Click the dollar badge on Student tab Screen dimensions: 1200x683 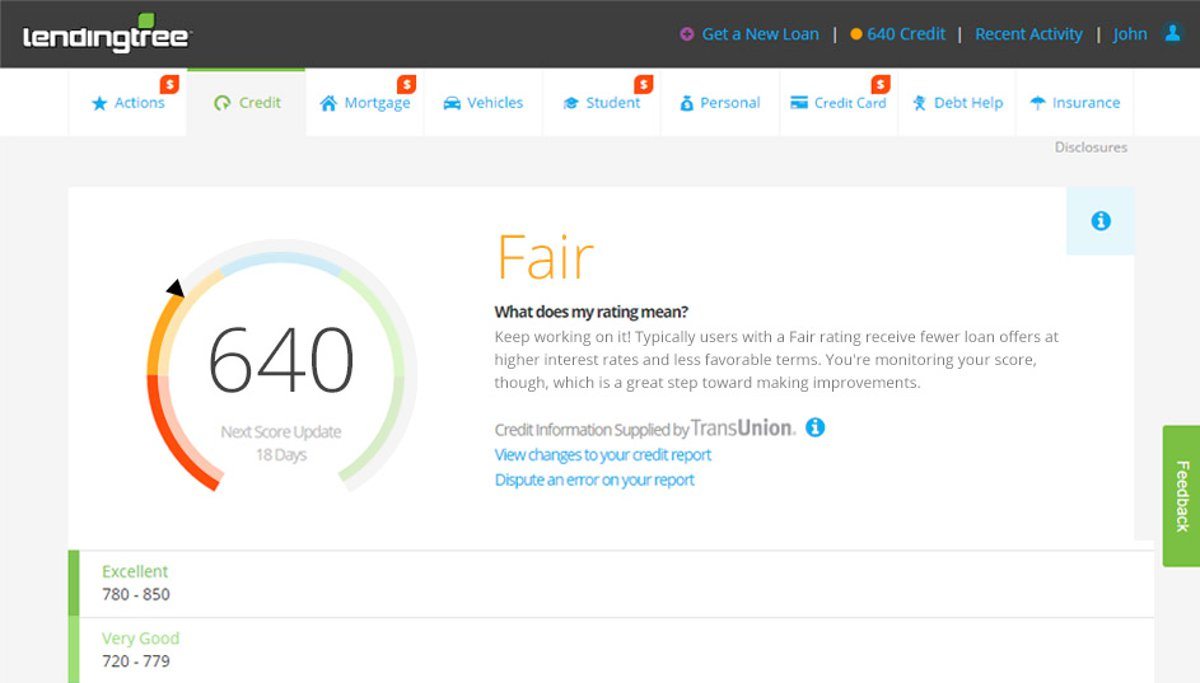coord(643,84)
